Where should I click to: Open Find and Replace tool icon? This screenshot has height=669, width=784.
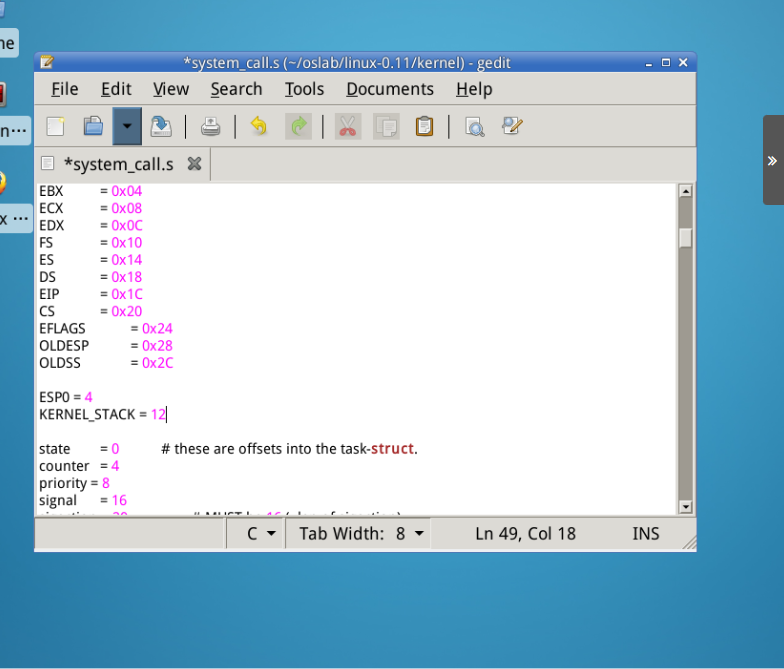(512, 127)
